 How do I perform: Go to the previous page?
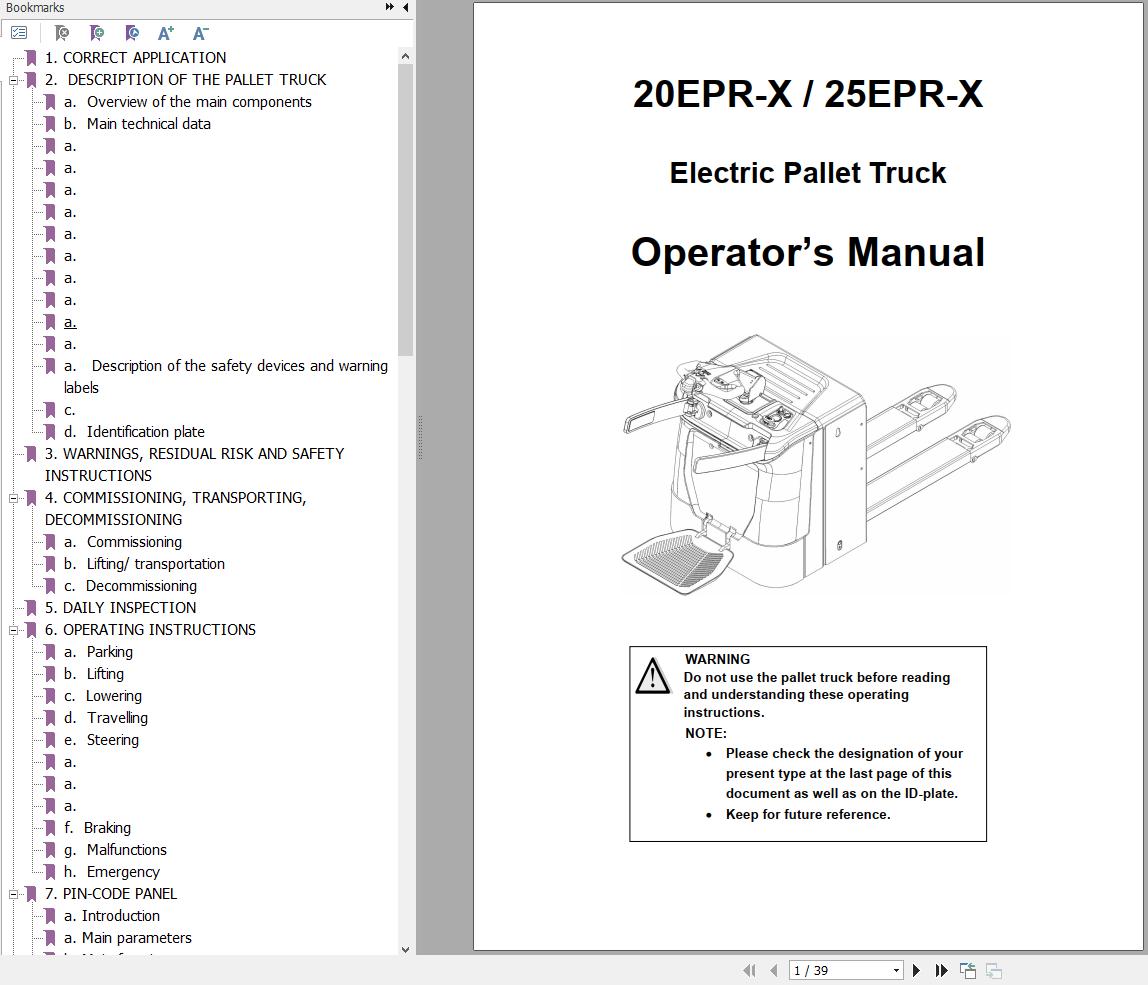(774, 970)
